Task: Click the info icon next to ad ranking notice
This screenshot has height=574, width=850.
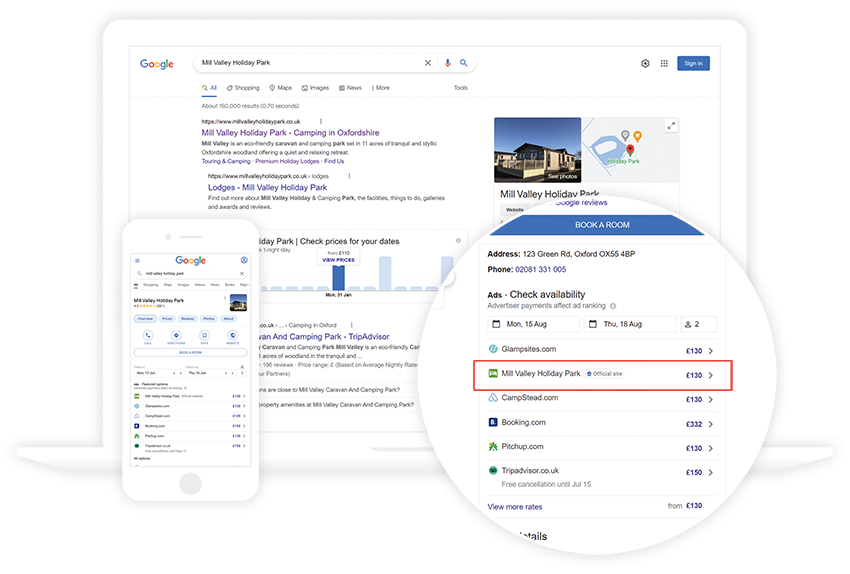Action: tap(613, 306)
